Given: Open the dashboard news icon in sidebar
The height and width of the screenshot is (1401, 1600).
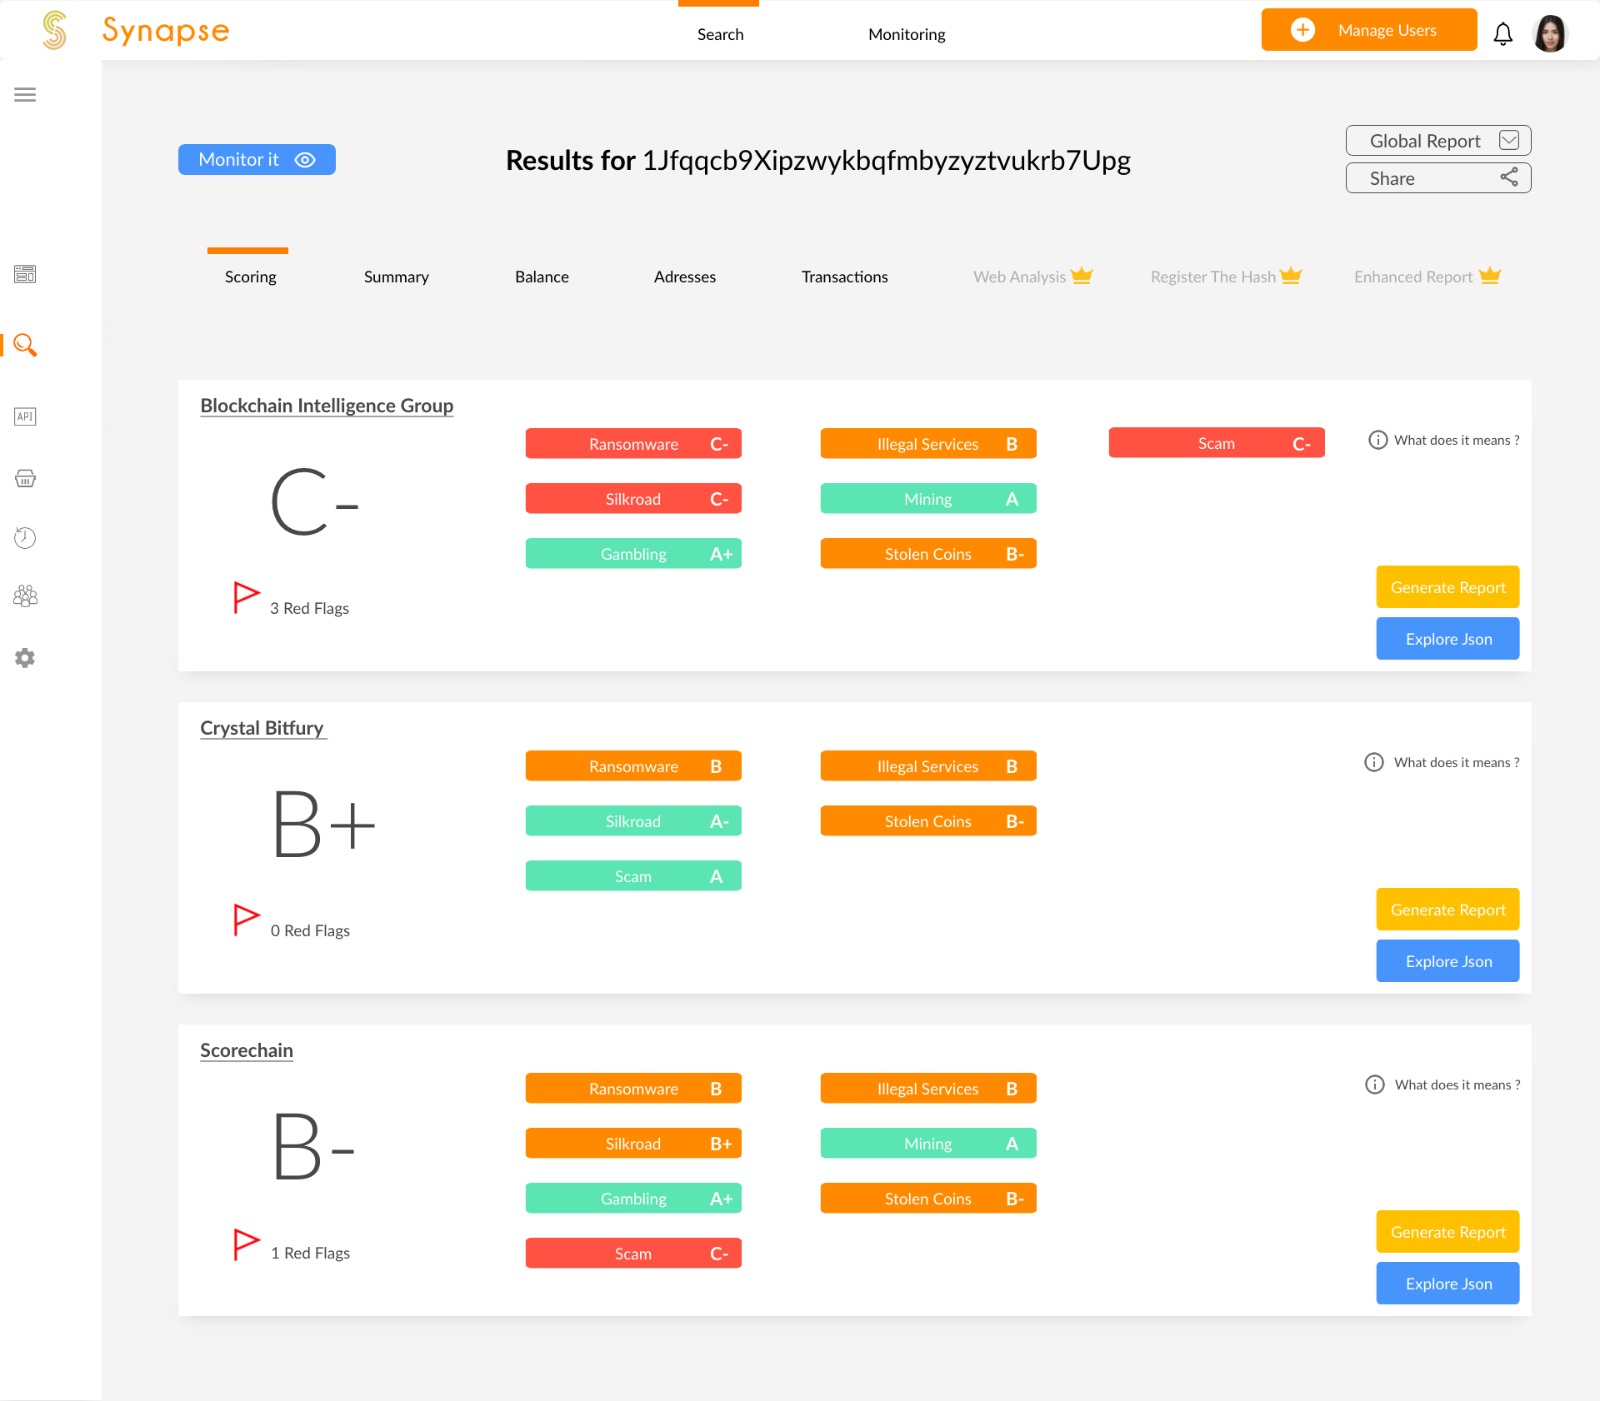Looking at the screenshot, I should (x=25, y=274).
